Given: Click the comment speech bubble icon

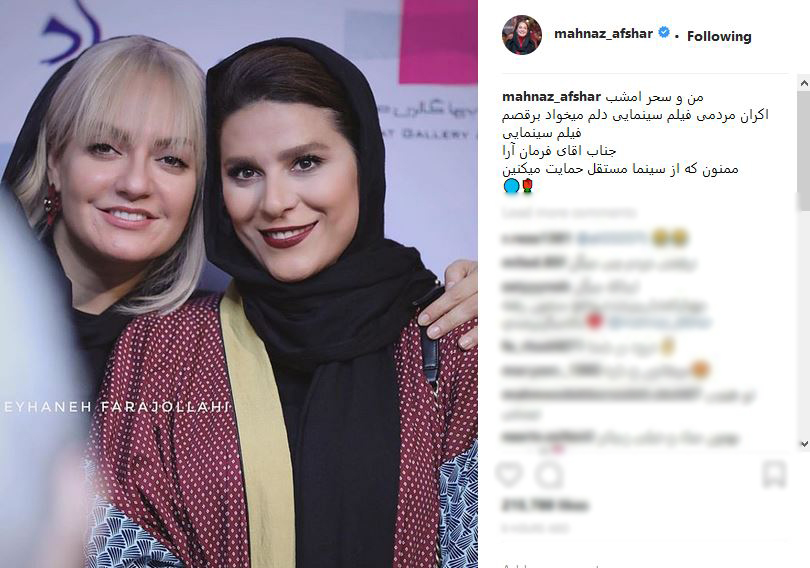Looking at the screenshot, I should pyautogui.click(x=550, y=475).
